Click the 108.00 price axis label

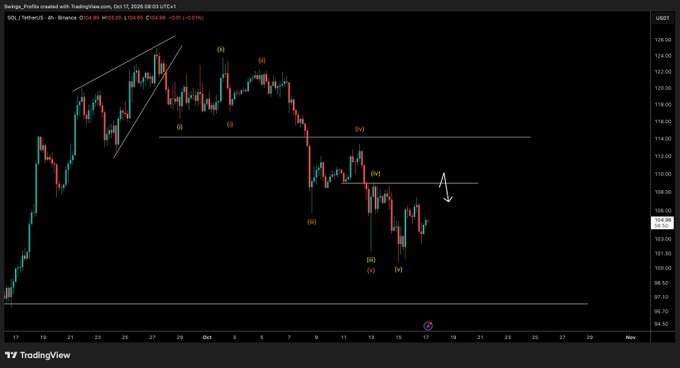(663, 192)
